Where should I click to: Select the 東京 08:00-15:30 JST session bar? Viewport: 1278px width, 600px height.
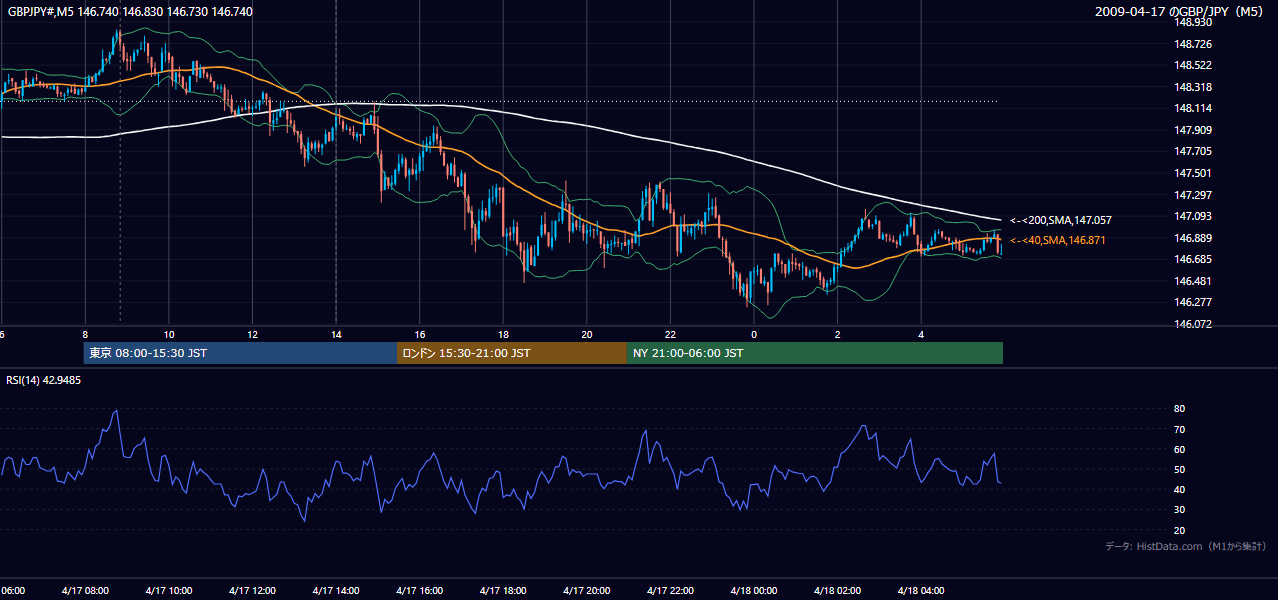241,353
